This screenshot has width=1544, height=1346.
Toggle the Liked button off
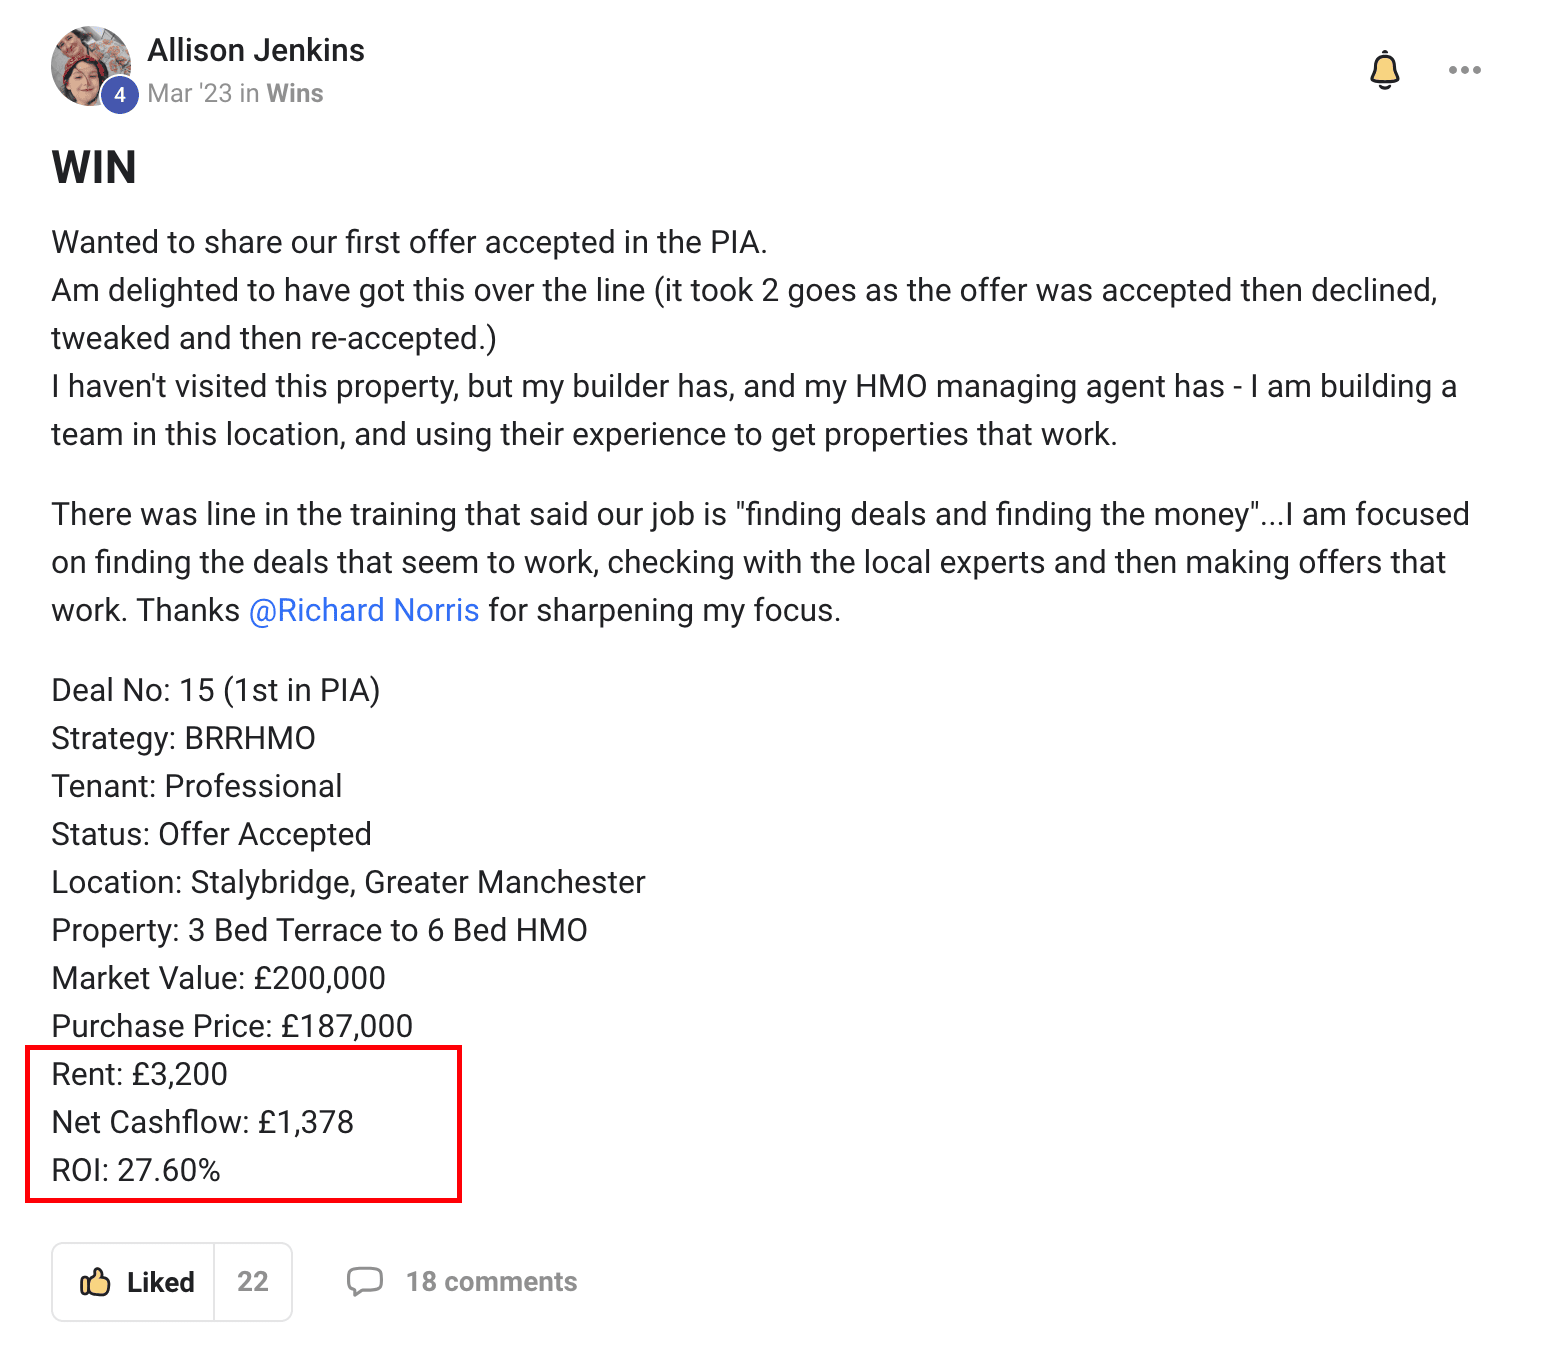pos(134,1282)
